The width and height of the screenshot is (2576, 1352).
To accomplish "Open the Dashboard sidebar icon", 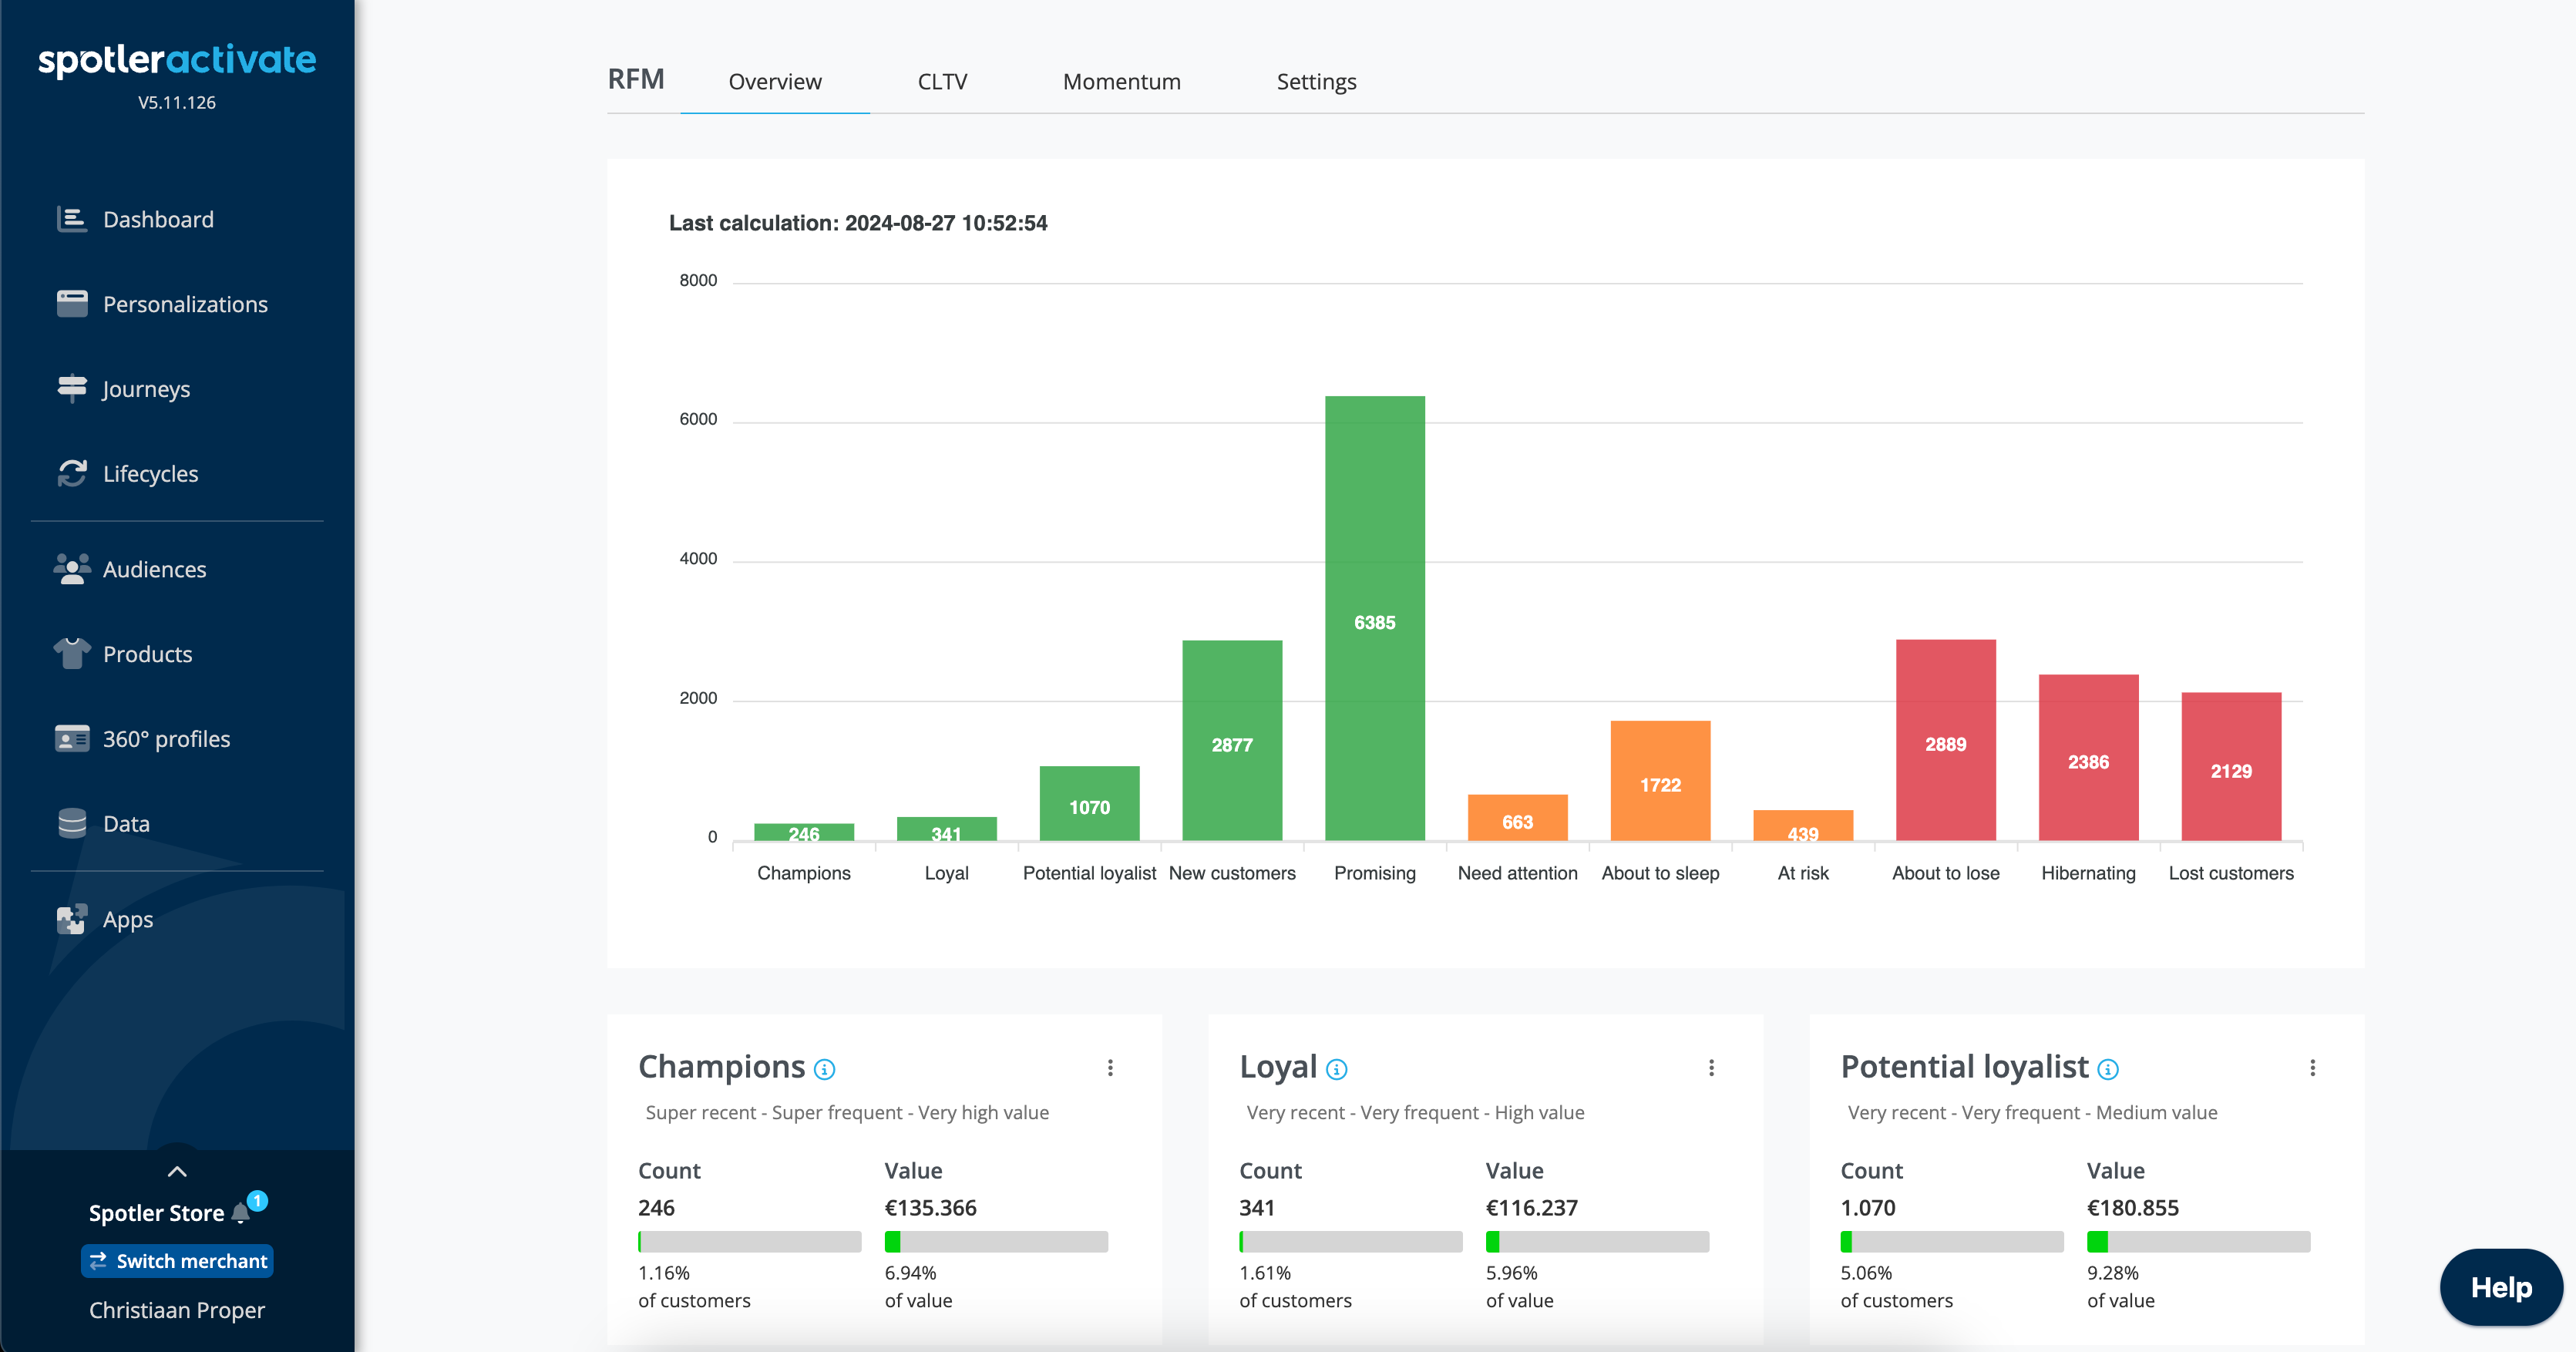I will click(x=72, y=219).
